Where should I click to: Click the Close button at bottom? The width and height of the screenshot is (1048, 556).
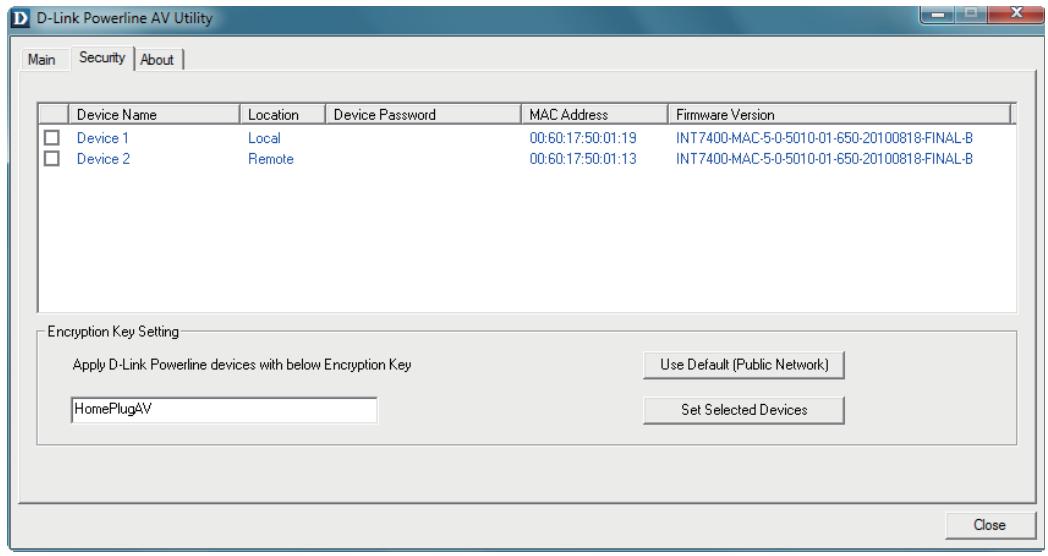(x=989, y=525)
